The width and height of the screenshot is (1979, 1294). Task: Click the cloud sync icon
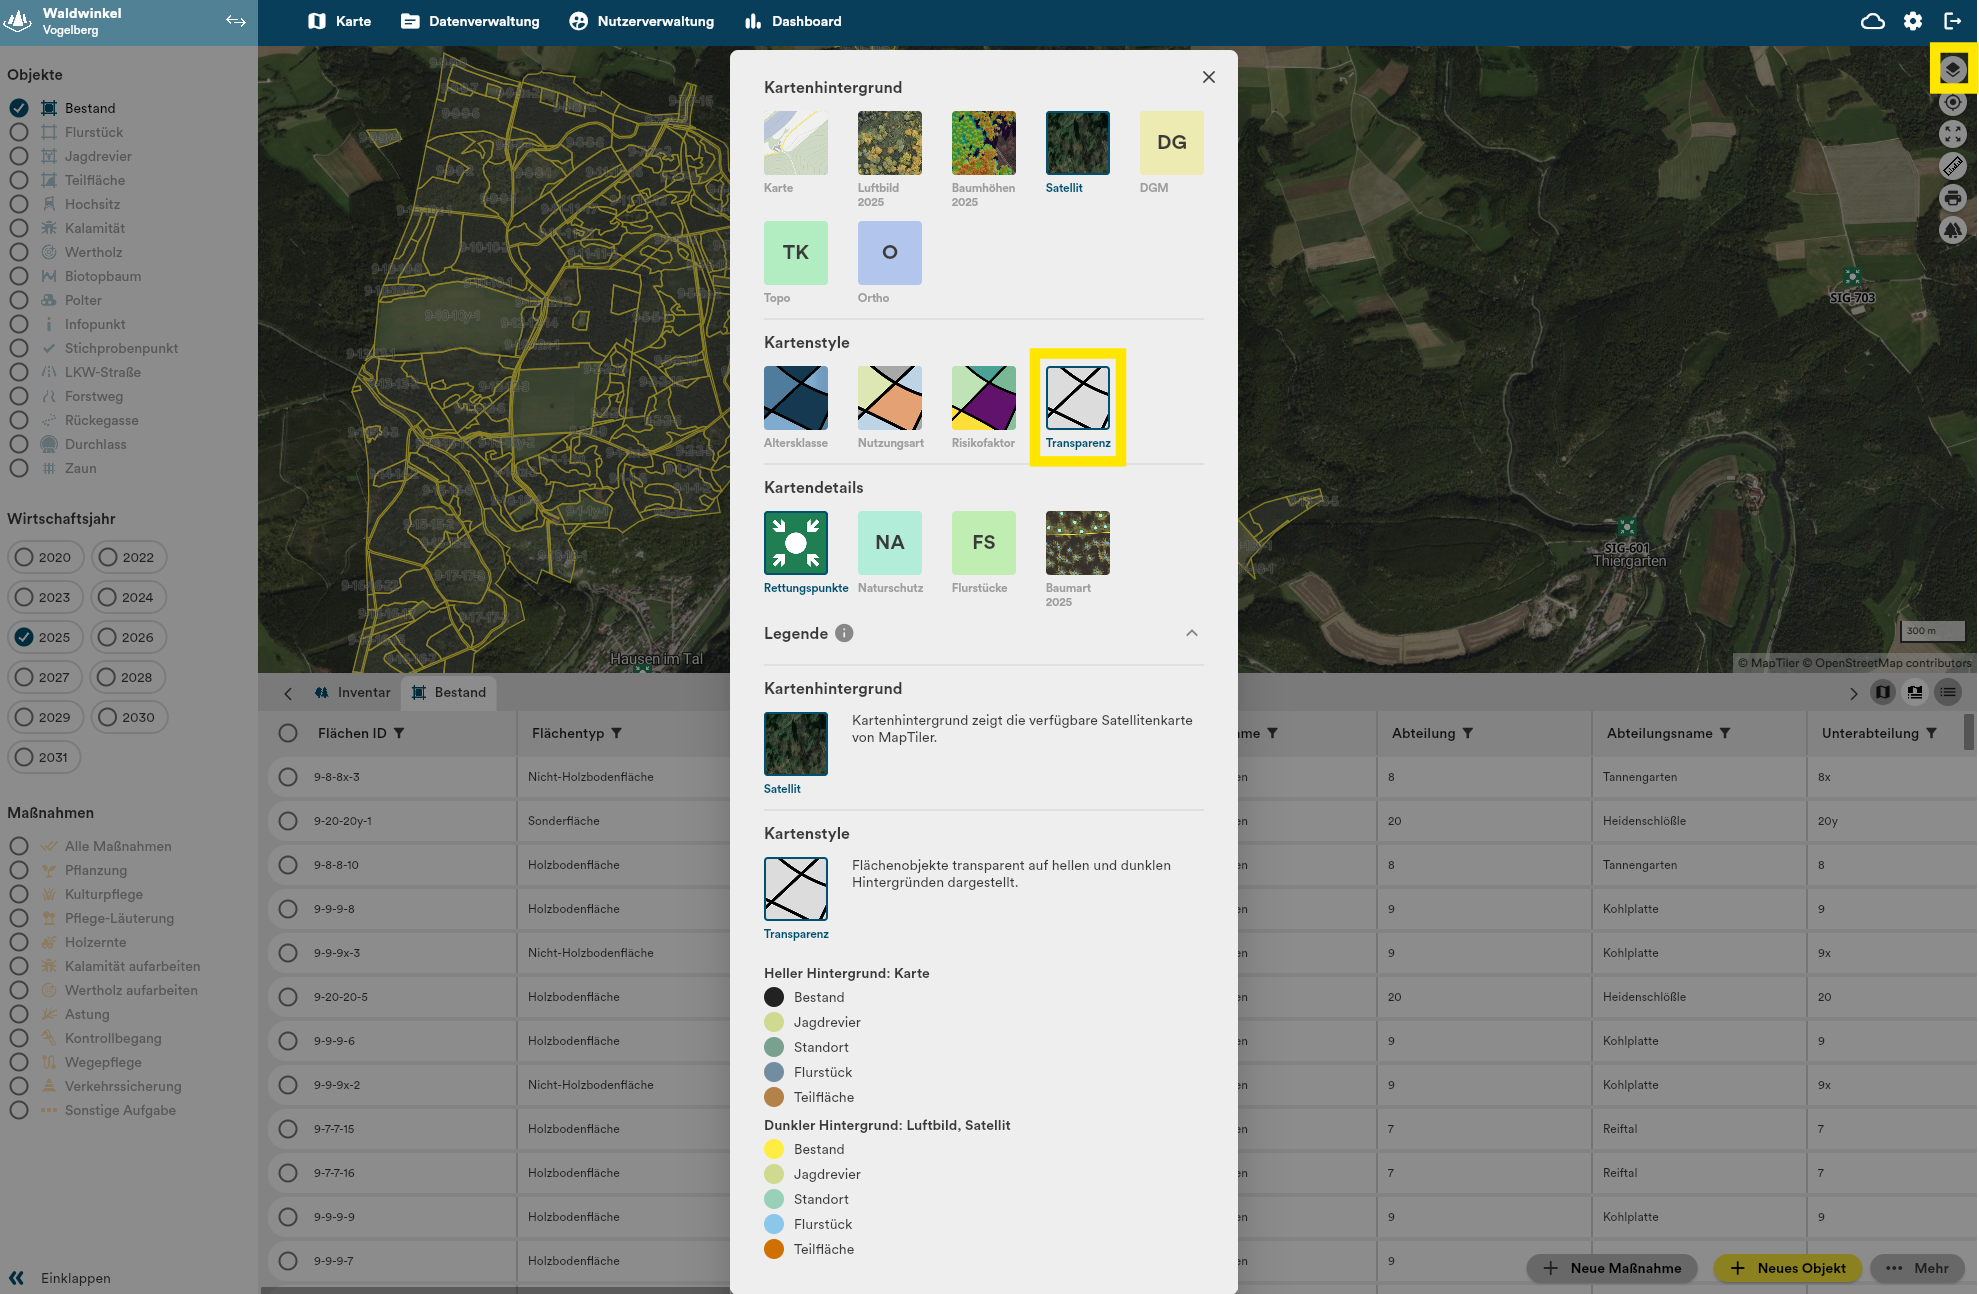coord(1873,21)
